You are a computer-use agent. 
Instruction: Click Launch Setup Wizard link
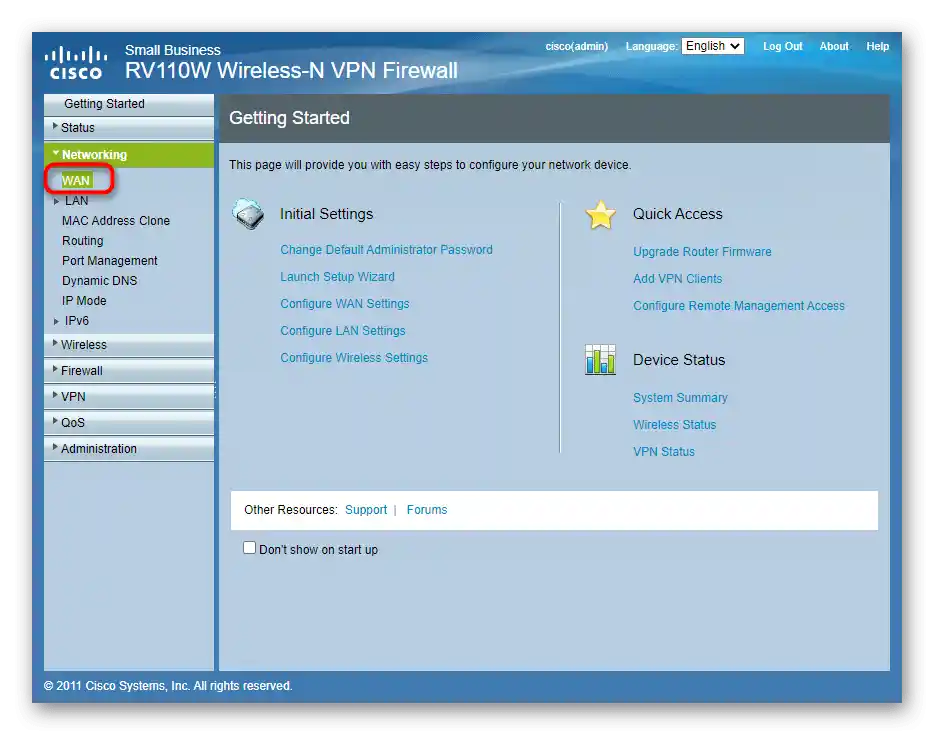(338, 277)
